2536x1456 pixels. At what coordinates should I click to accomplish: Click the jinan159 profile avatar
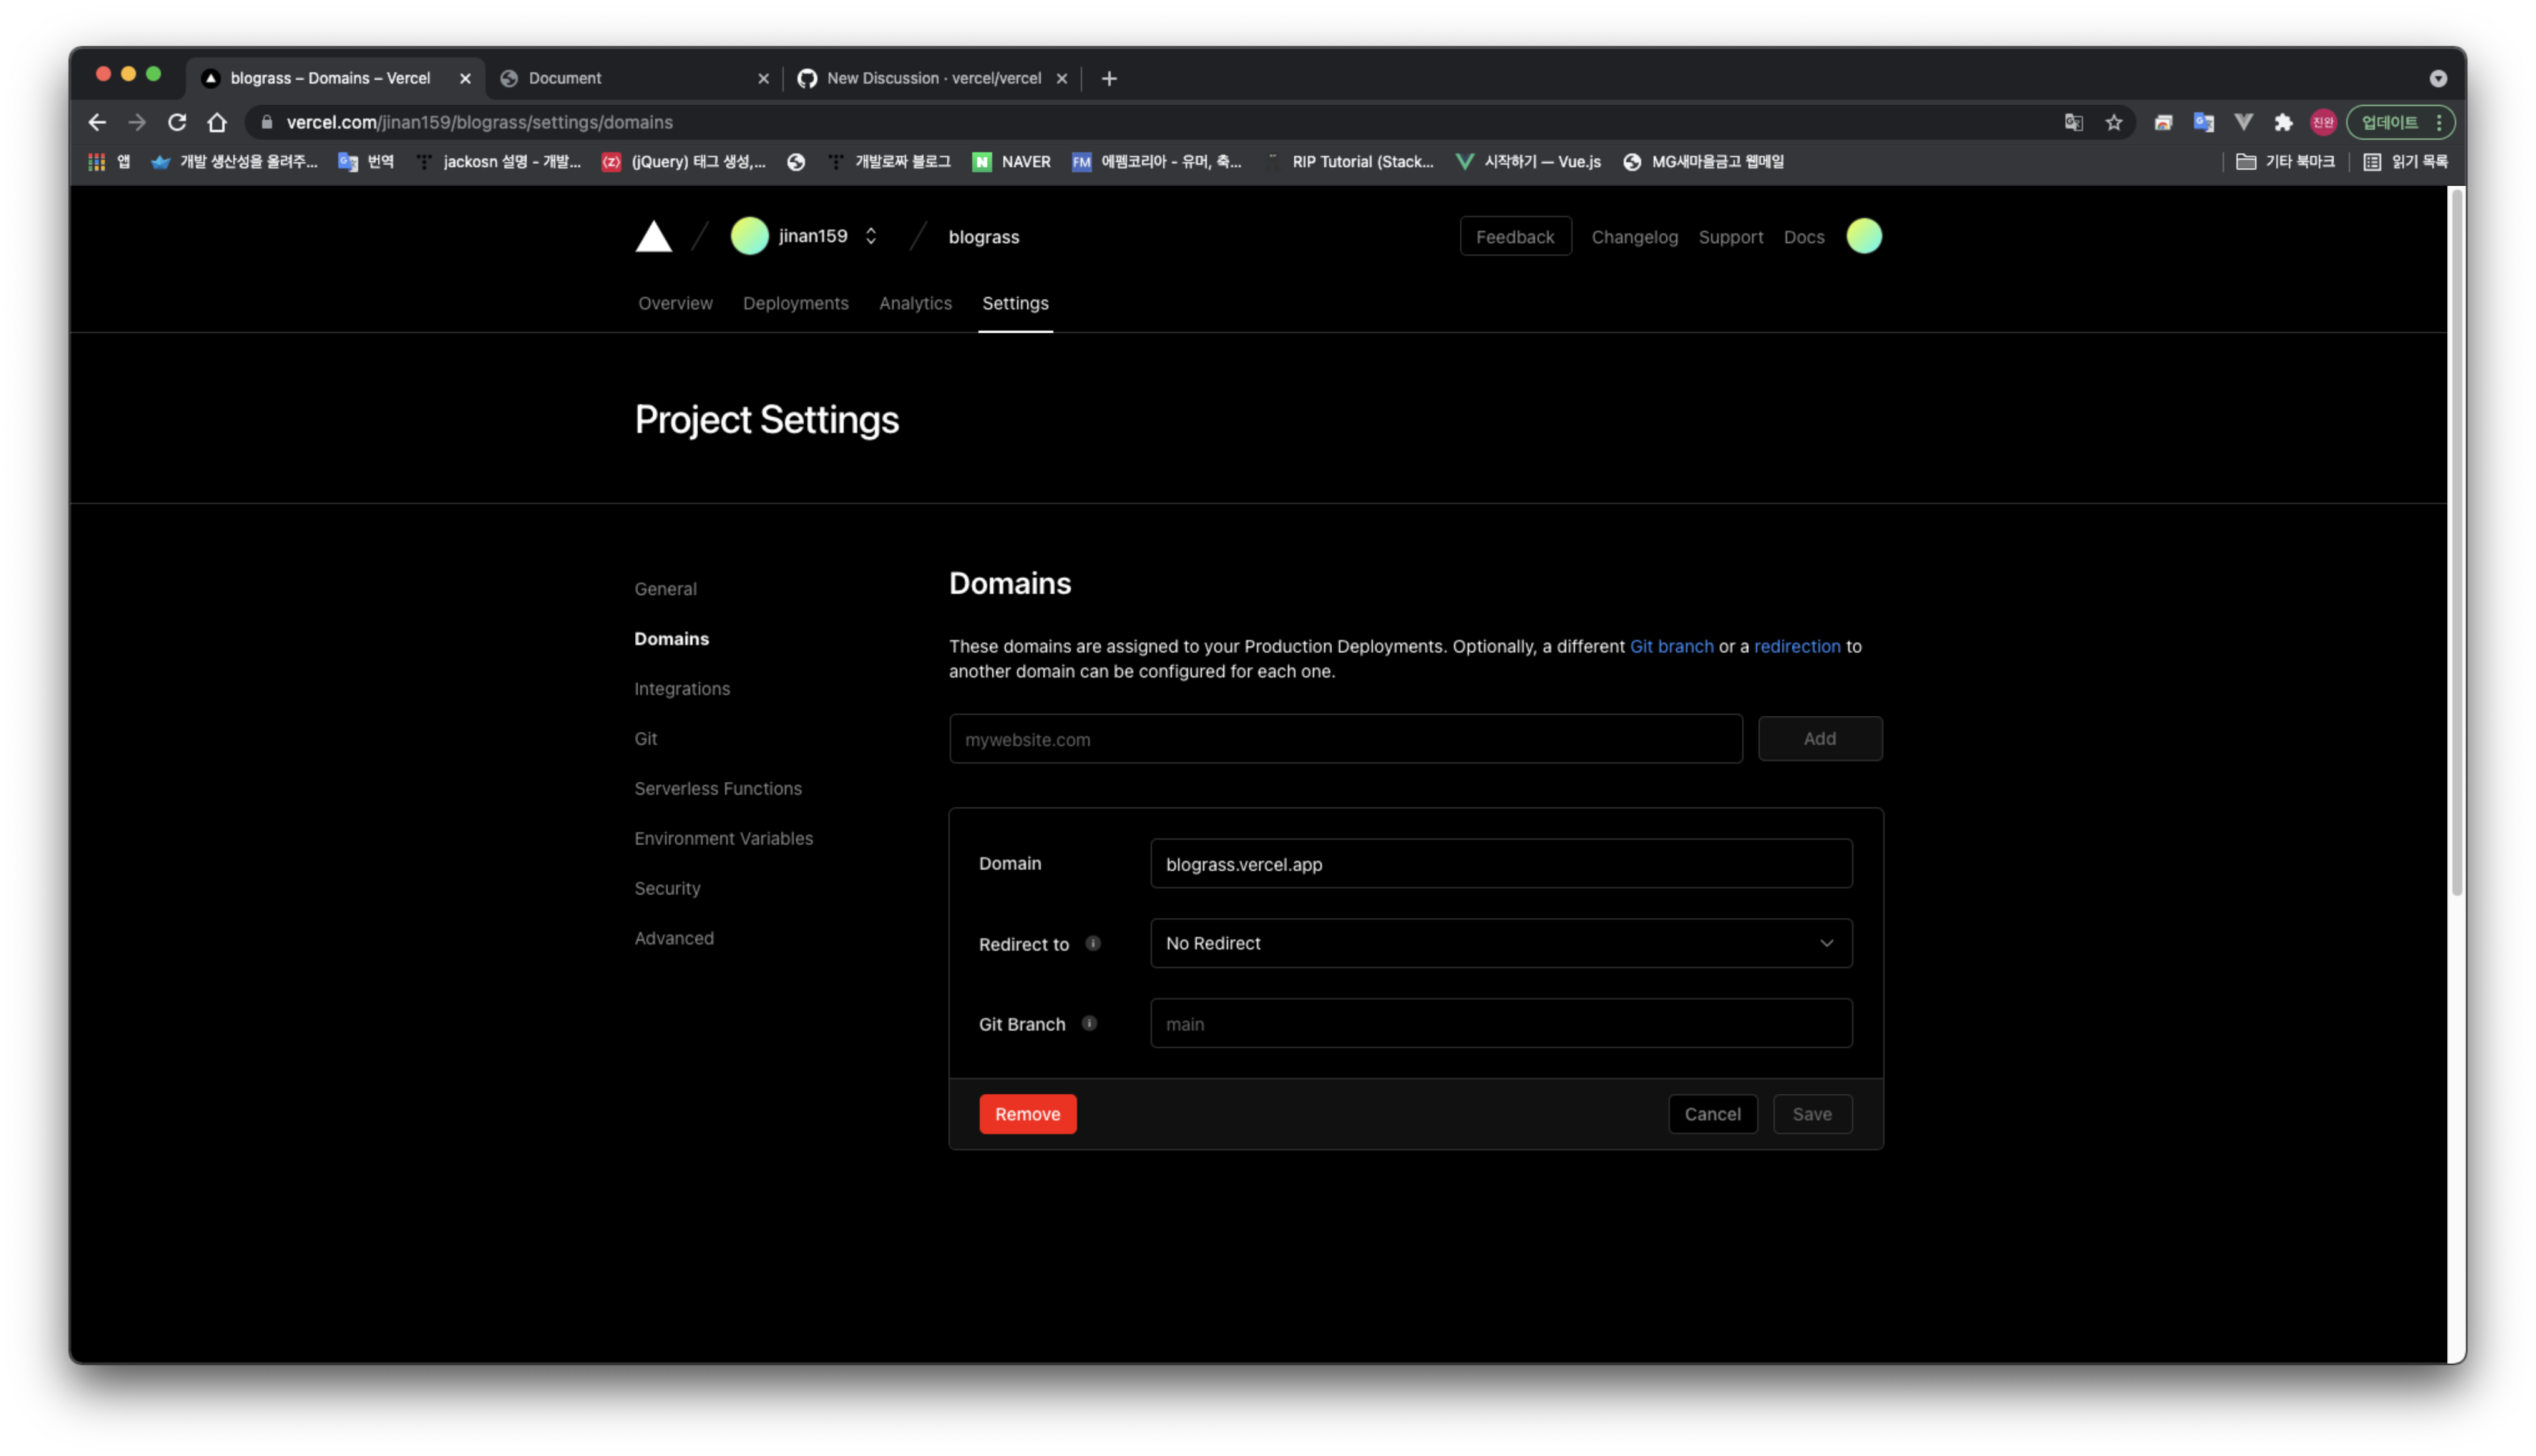(x=749, y=236)
